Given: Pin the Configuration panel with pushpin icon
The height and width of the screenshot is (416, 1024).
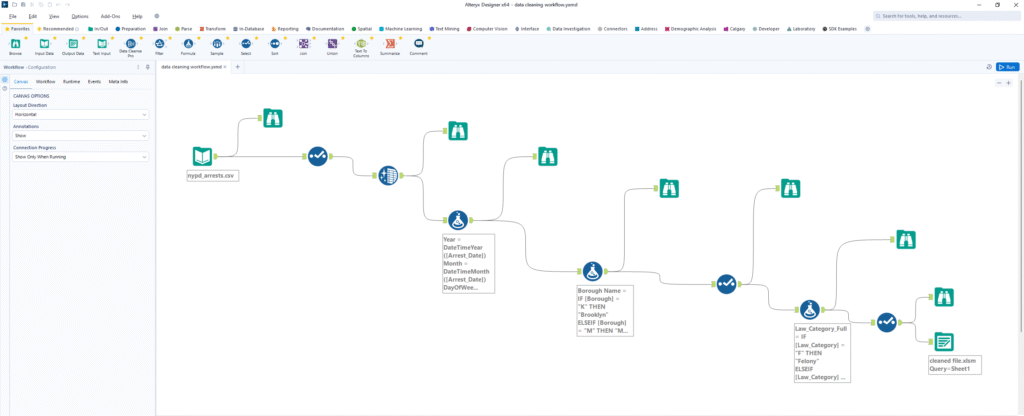Looking at the screenshot, I should (147, 67).
